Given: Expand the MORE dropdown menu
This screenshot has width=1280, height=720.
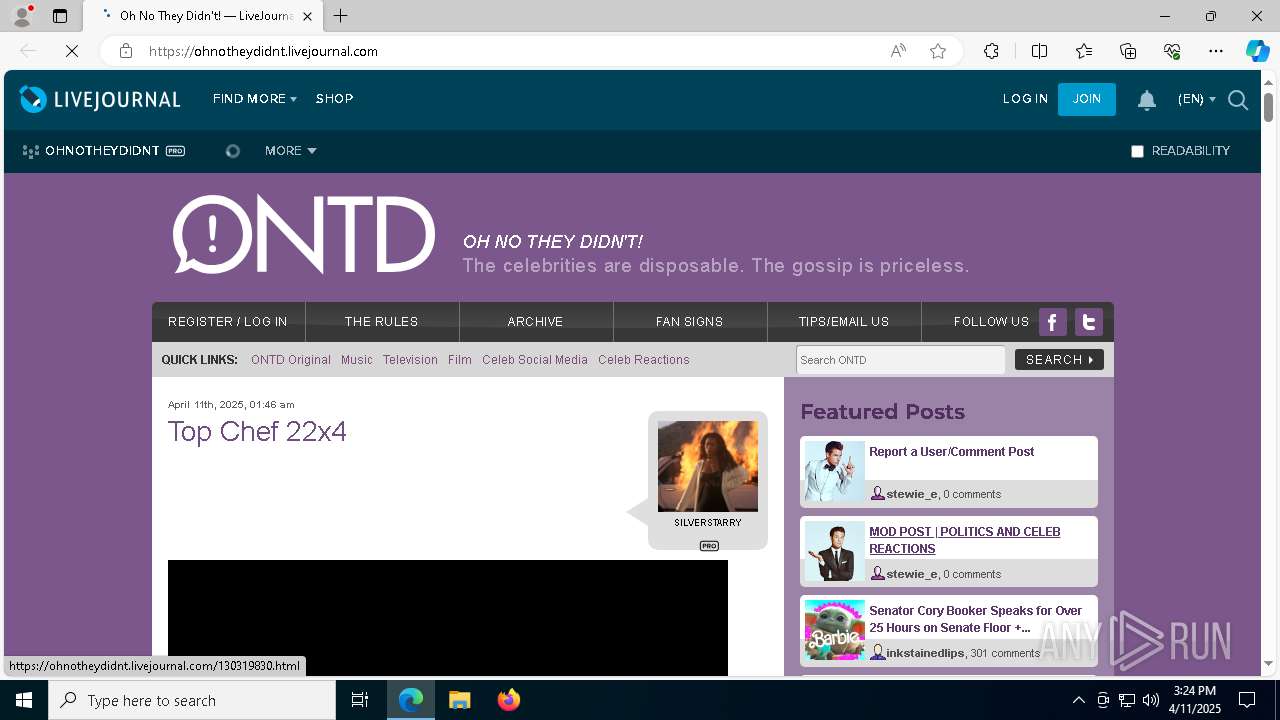Looking at the screenshot, I should tap(291, 151).
